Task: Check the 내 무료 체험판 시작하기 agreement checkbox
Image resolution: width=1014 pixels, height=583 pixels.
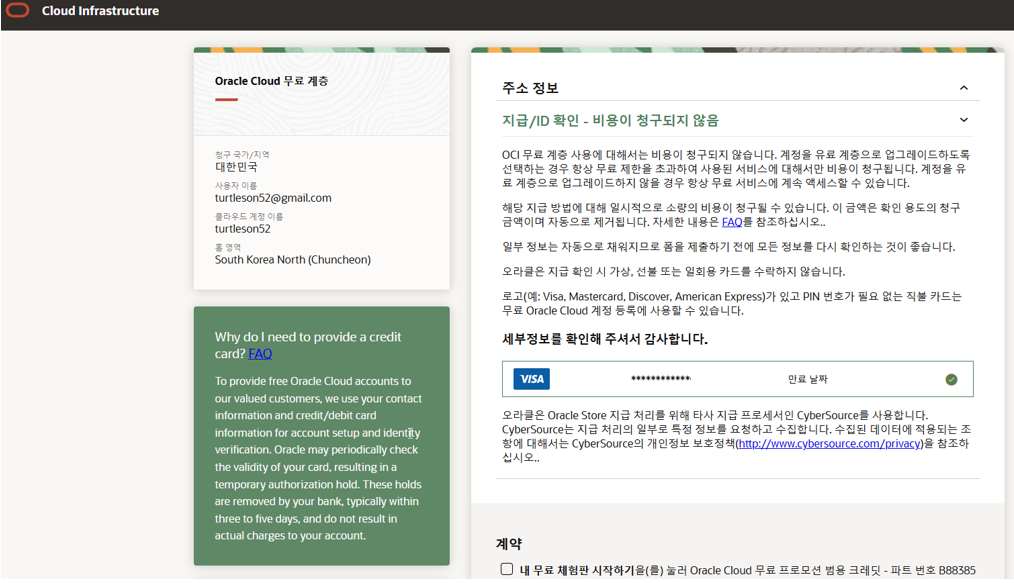Action: [x=507, y=569]
